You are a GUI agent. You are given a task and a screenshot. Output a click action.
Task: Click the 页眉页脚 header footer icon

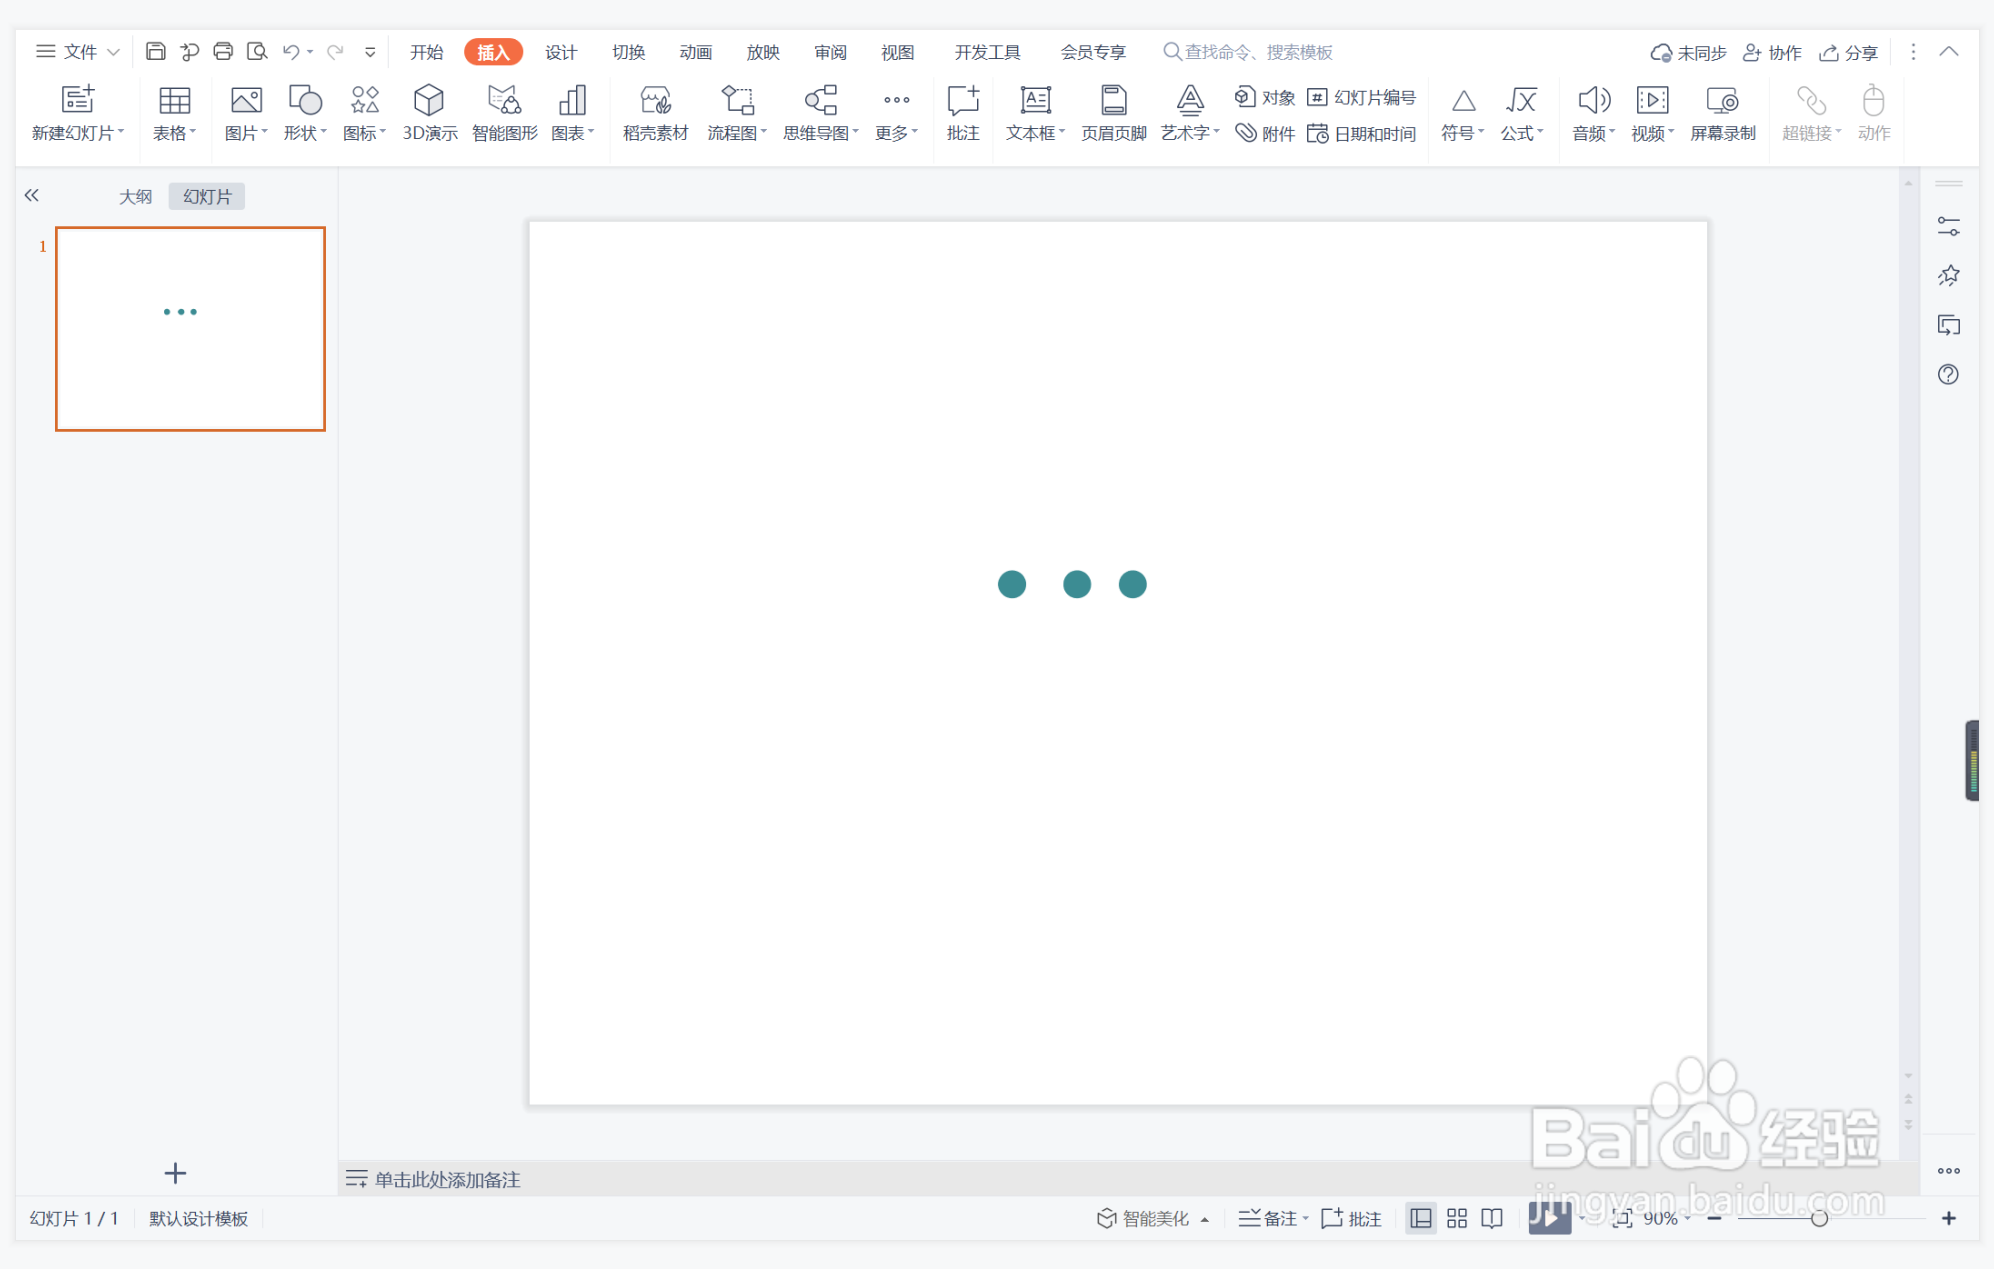1113,100
